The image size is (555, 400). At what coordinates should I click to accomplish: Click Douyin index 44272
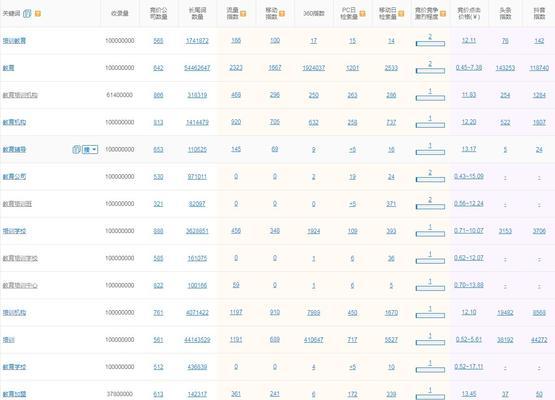539,339
